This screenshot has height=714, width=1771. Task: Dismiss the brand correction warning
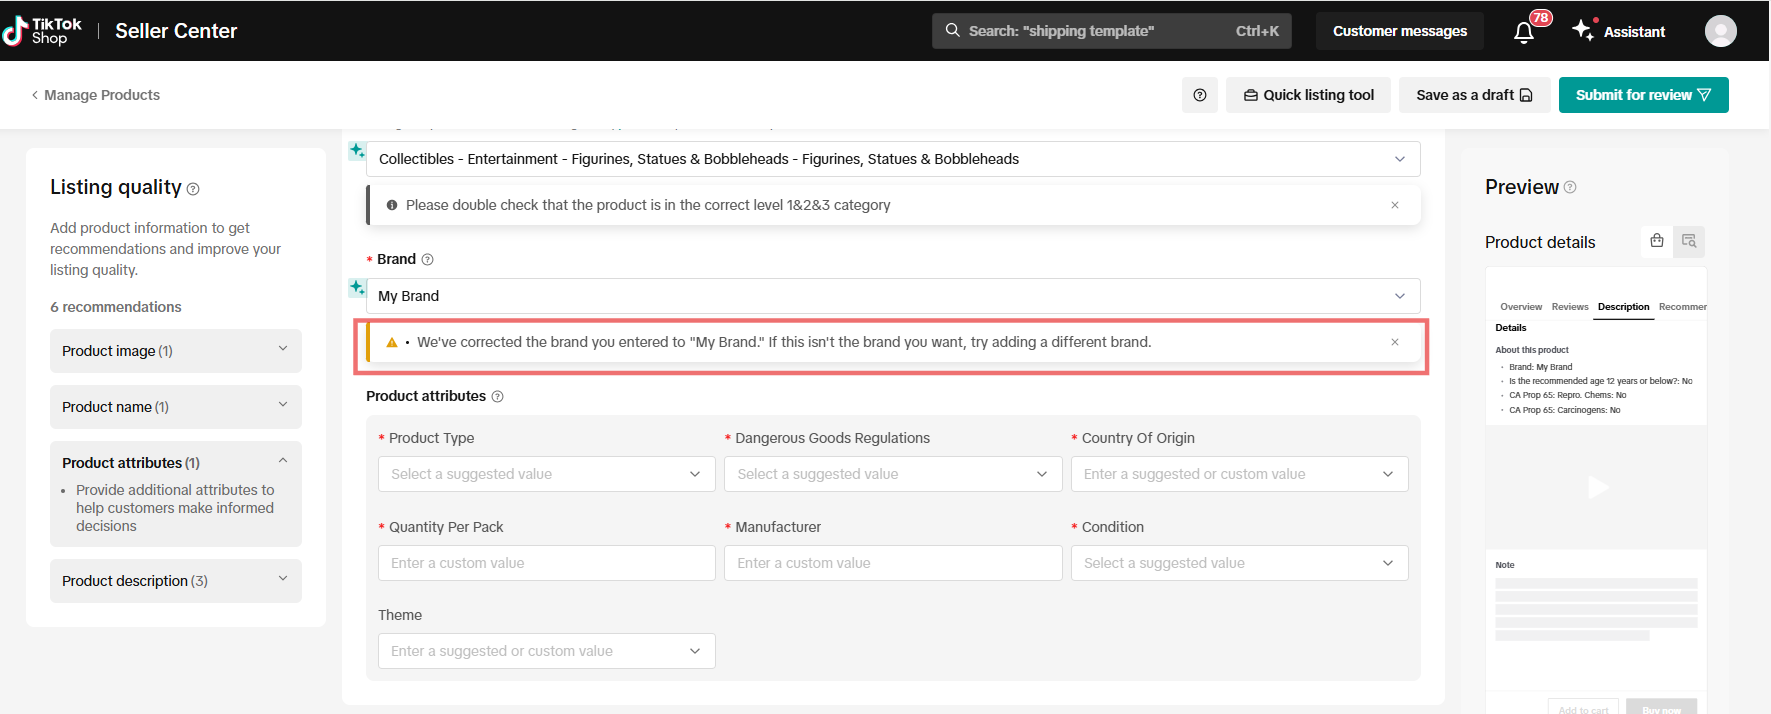[x=1394, y=342]
